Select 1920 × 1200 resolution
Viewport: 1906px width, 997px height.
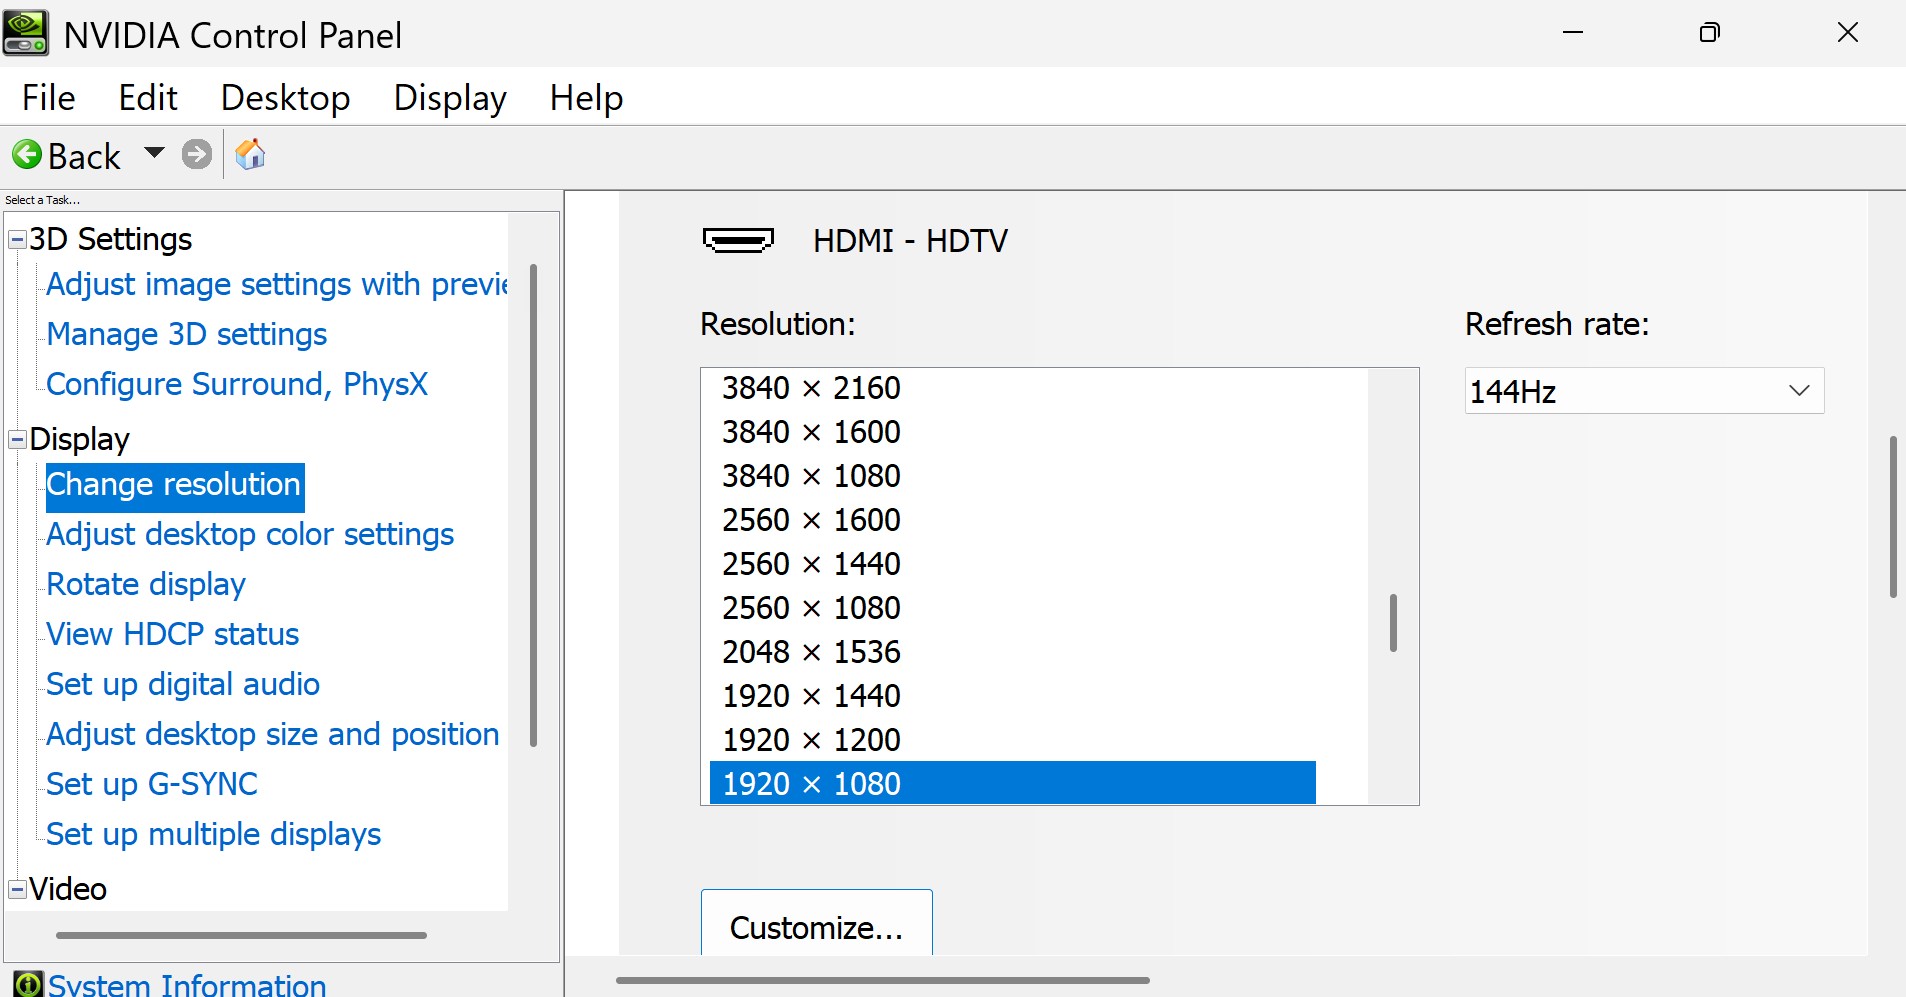point(1012,740)
